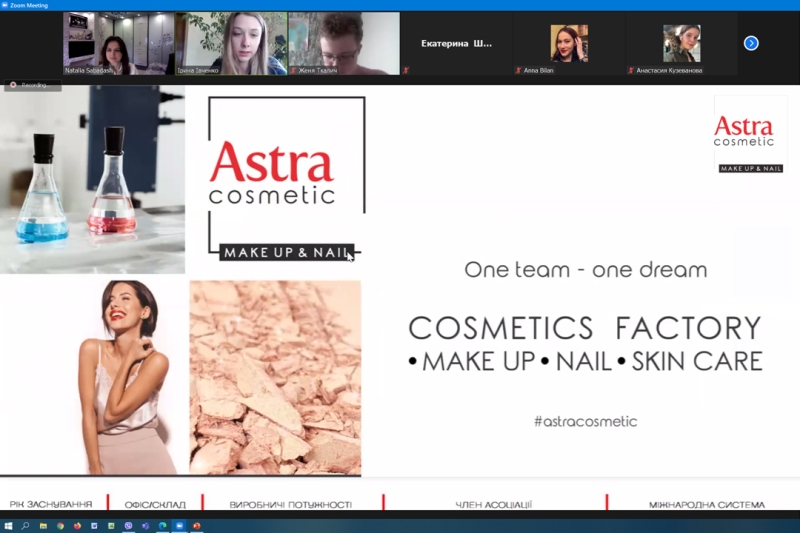Open the Excel taskbar icon
The height and width of the screenshot is (533, 800).
point(111,526)
